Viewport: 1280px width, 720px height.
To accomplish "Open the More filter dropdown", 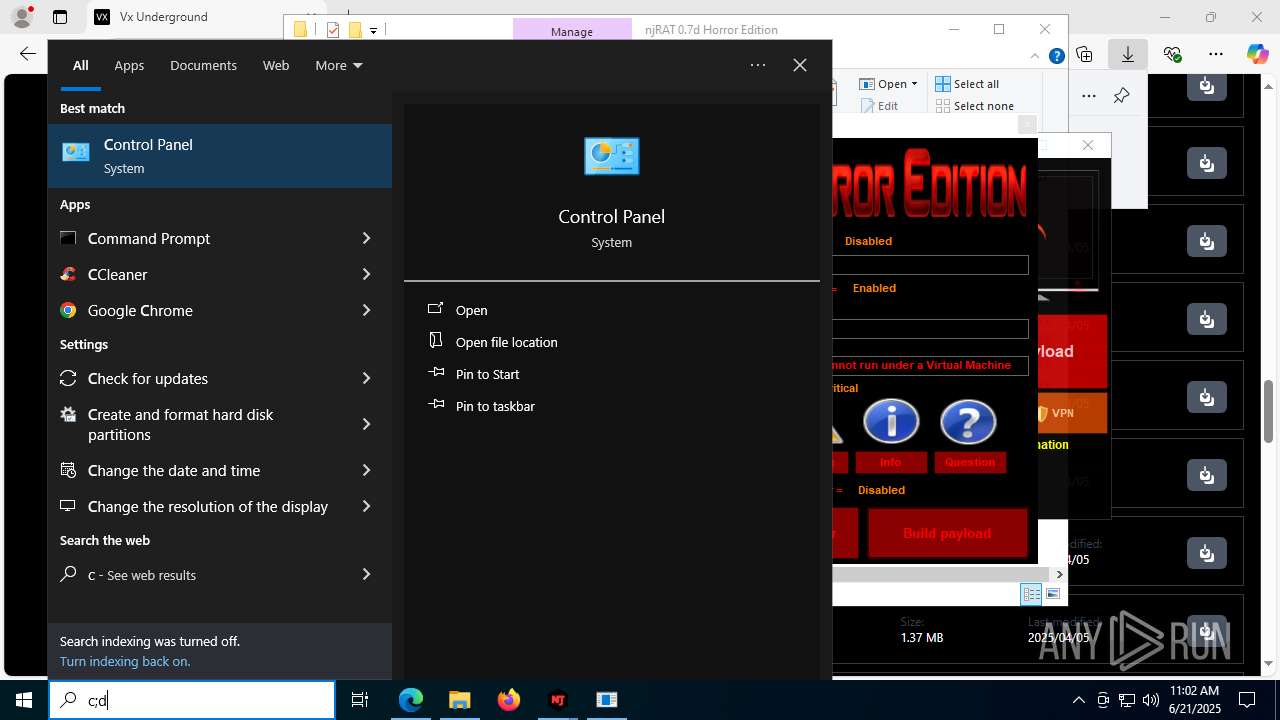I will tap(338, 65).
